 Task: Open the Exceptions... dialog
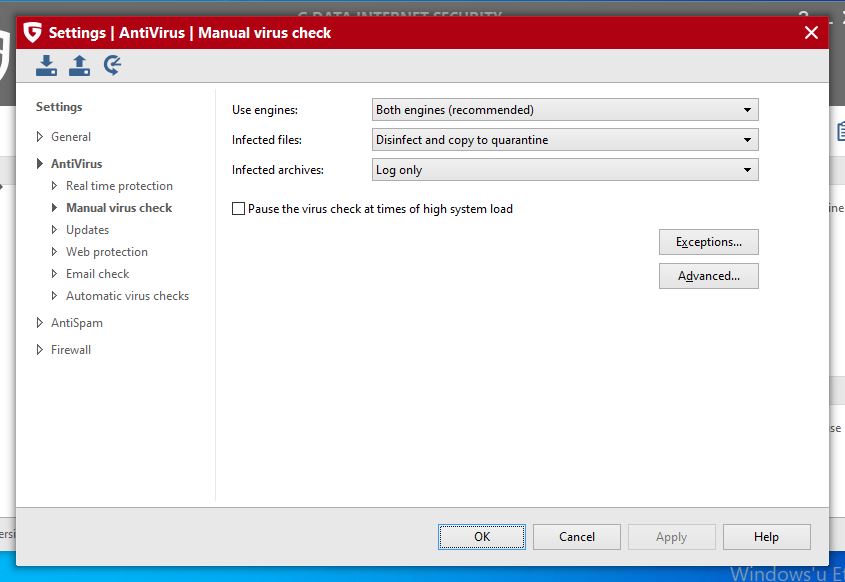click(709, 242)
